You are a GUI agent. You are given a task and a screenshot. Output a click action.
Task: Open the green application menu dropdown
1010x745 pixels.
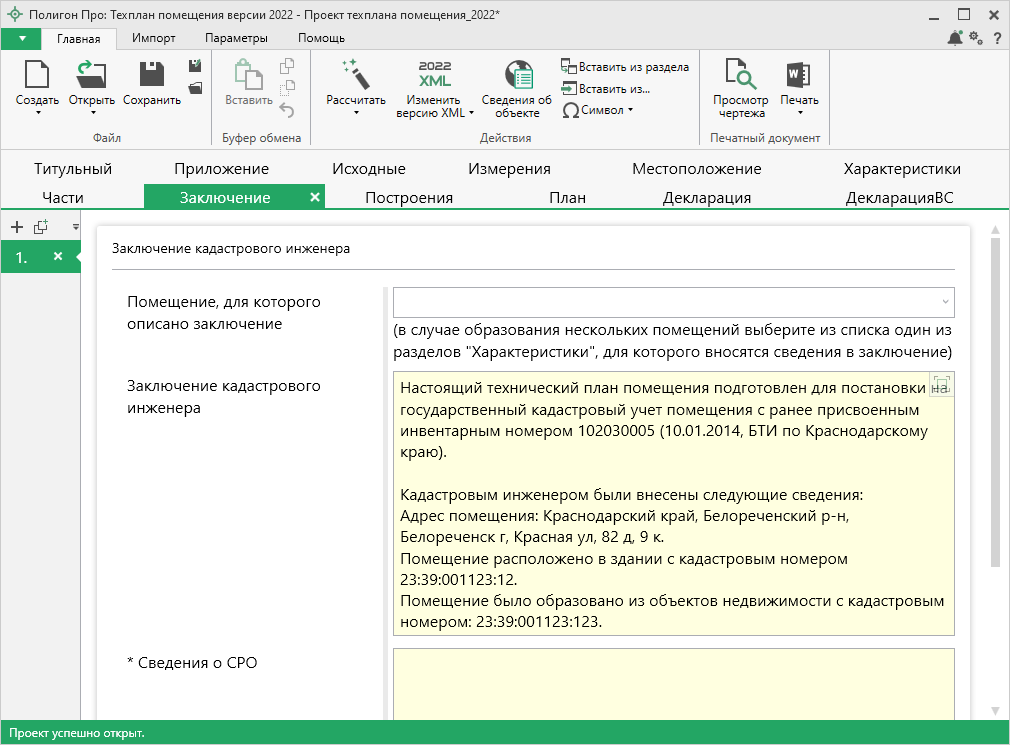[x=21, y=38]
